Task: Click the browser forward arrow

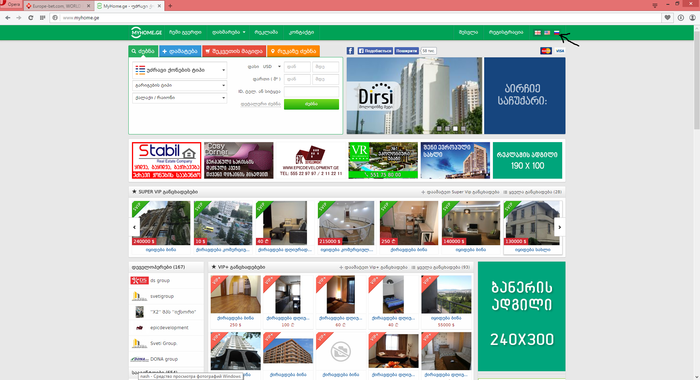Action: [19, 18]
